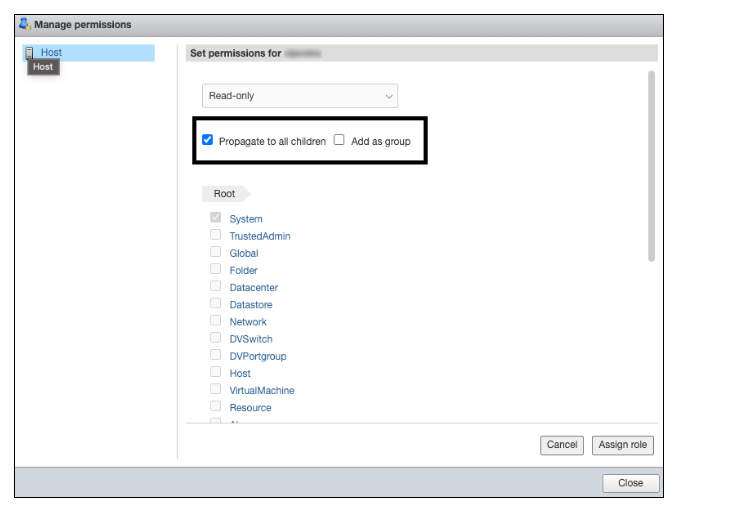Viewport: 756px width, 525px height.
Task: Toggle the System privilege checkbox
Action: tap(215, 218)
